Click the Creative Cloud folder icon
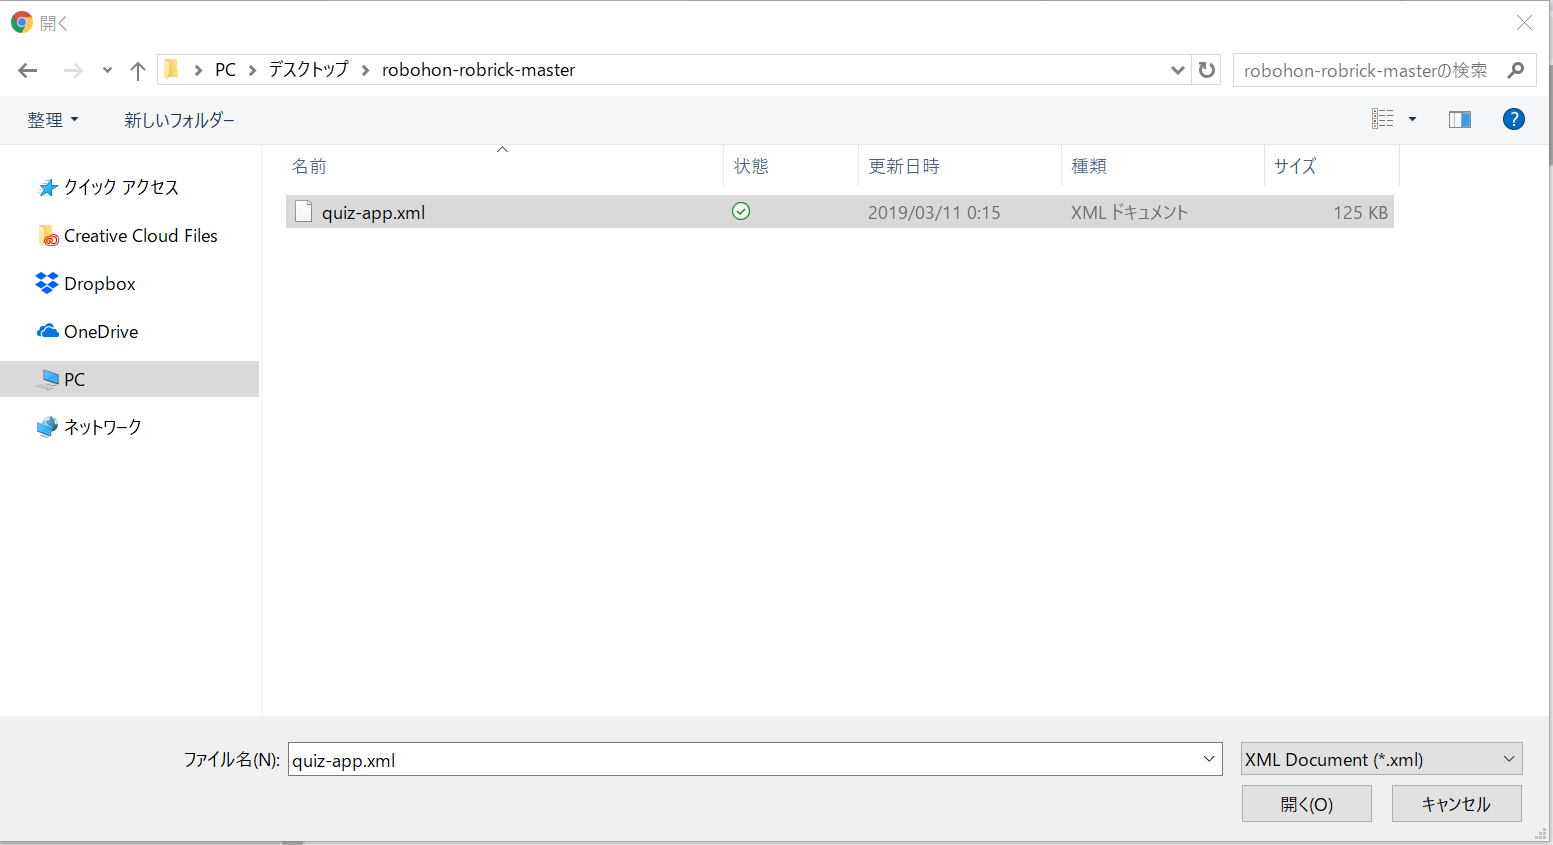The height and width of the screenshot is (845, 1553). pos(48,236)
